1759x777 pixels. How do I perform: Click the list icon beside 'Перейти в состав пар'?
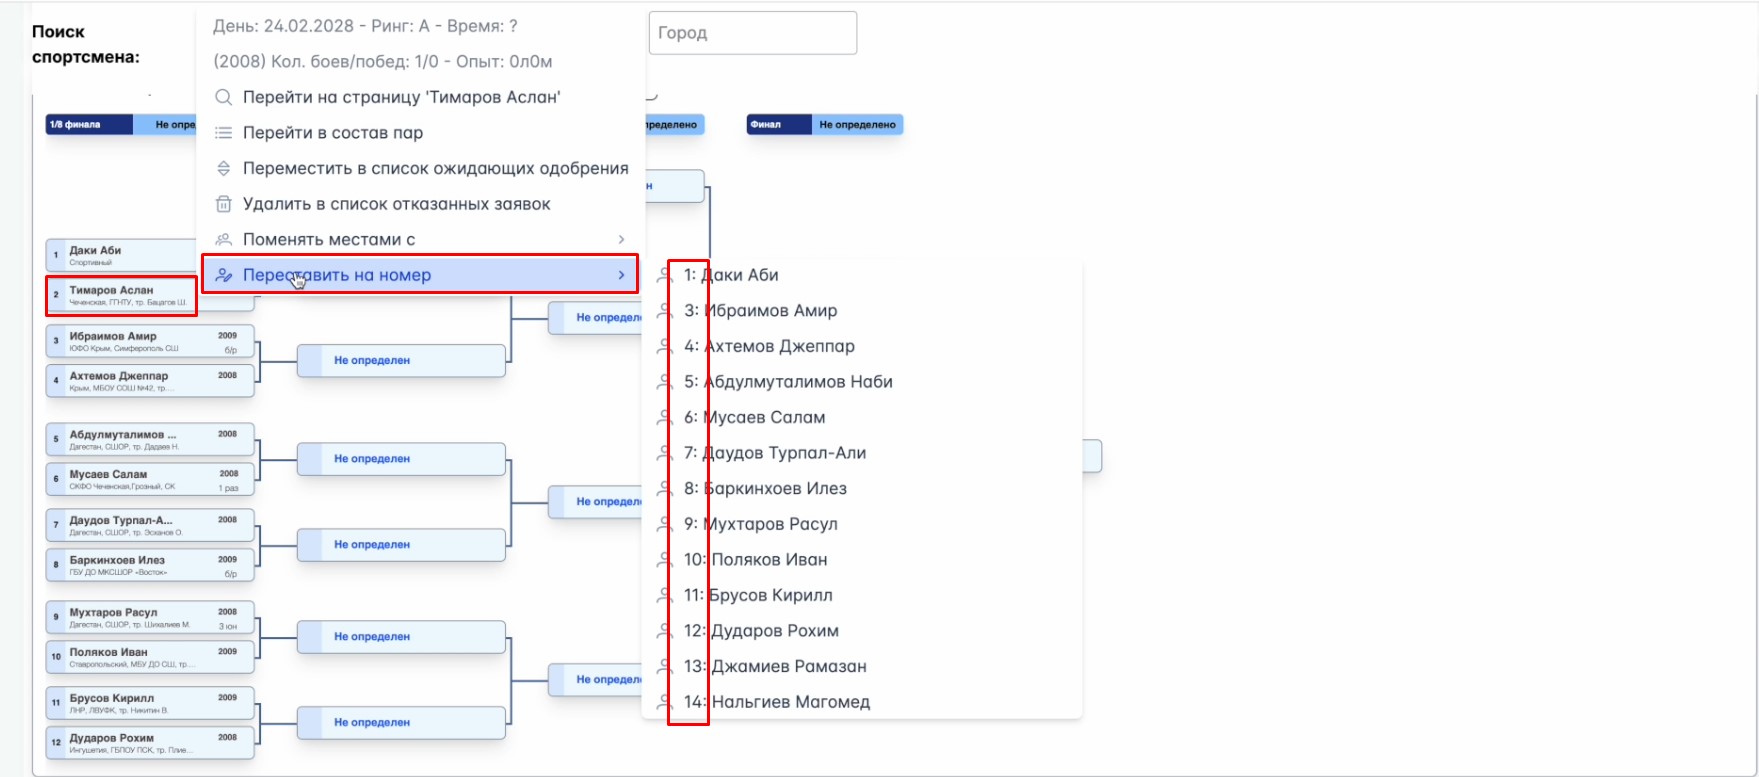[224, 133]
